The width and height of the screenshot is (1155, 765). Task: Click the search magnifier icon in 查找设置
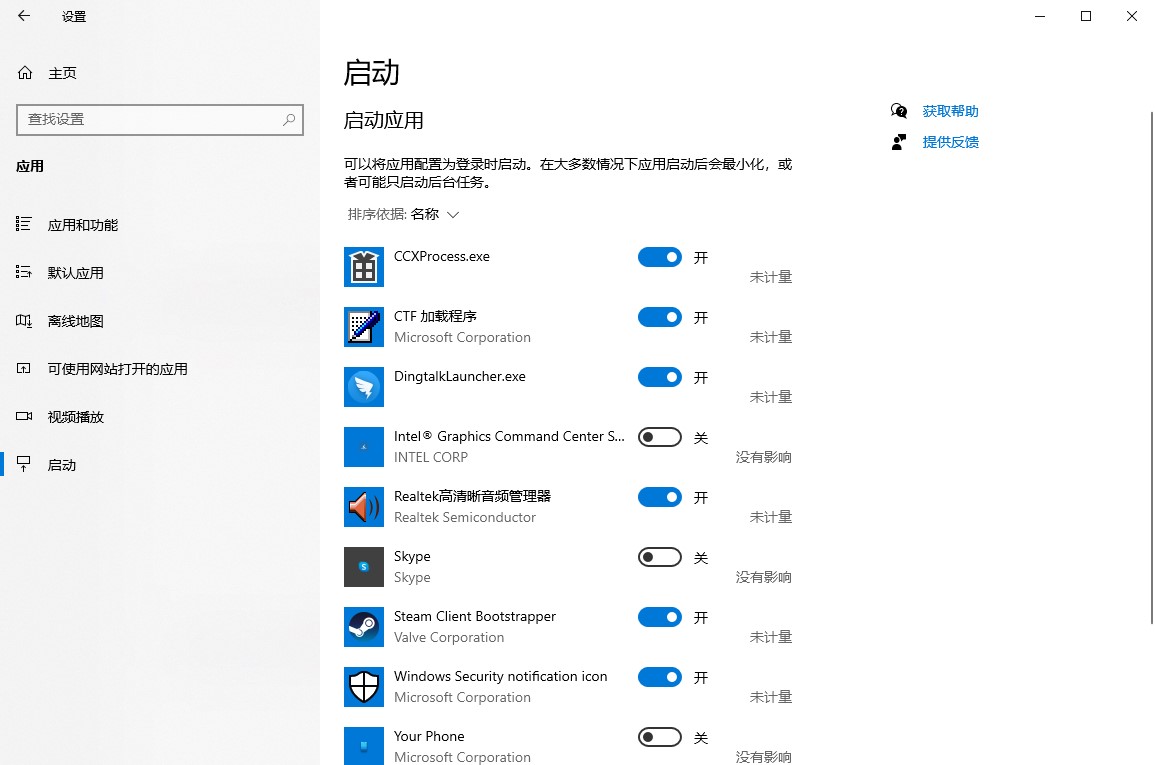click(289, 119)
